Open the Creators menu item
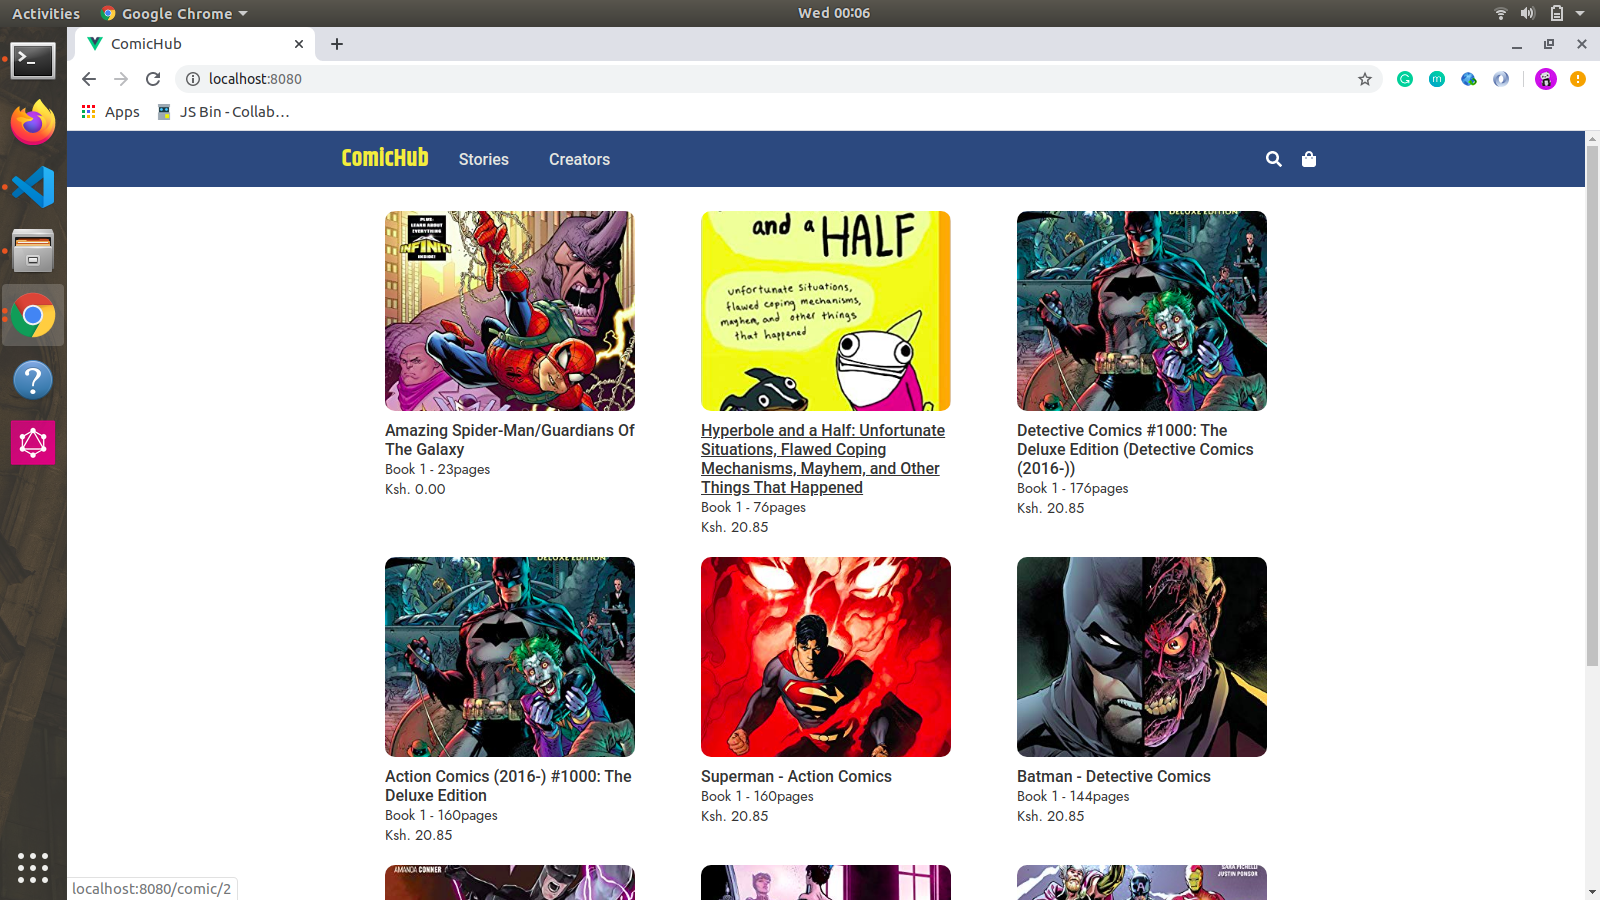 tap(579, 159)
